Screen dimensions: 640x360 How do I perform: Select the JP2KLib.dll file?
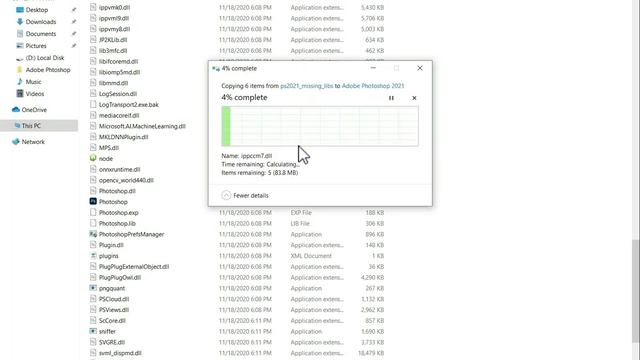[113, 40]
